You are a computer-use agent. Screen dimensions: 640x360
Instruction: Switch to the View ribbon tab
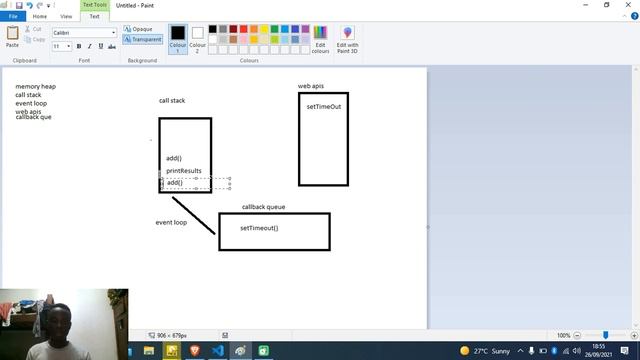click(66, 16)
